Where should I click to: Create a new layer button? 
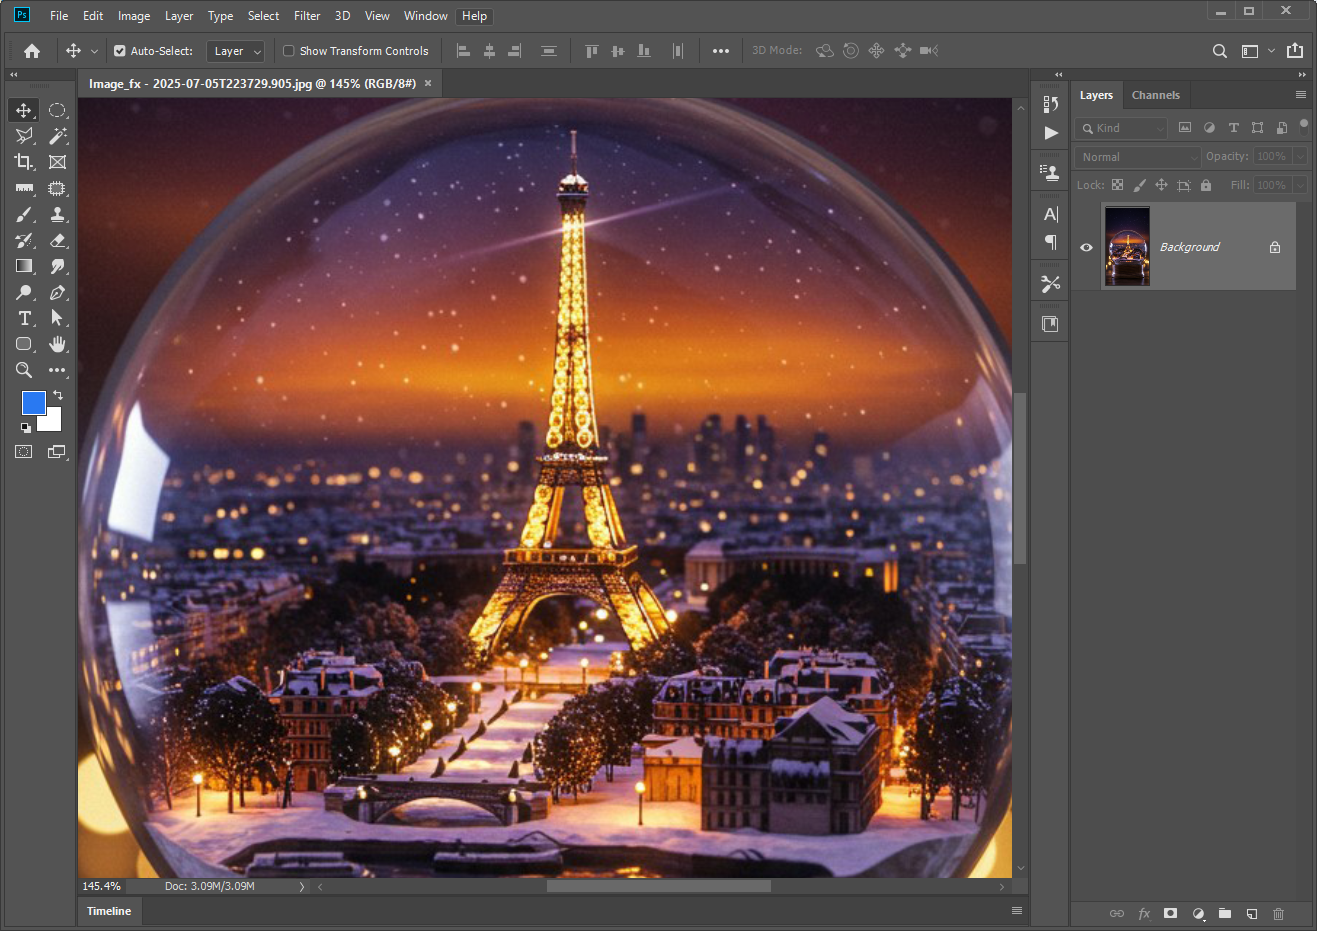click(x=1251, y=914)
